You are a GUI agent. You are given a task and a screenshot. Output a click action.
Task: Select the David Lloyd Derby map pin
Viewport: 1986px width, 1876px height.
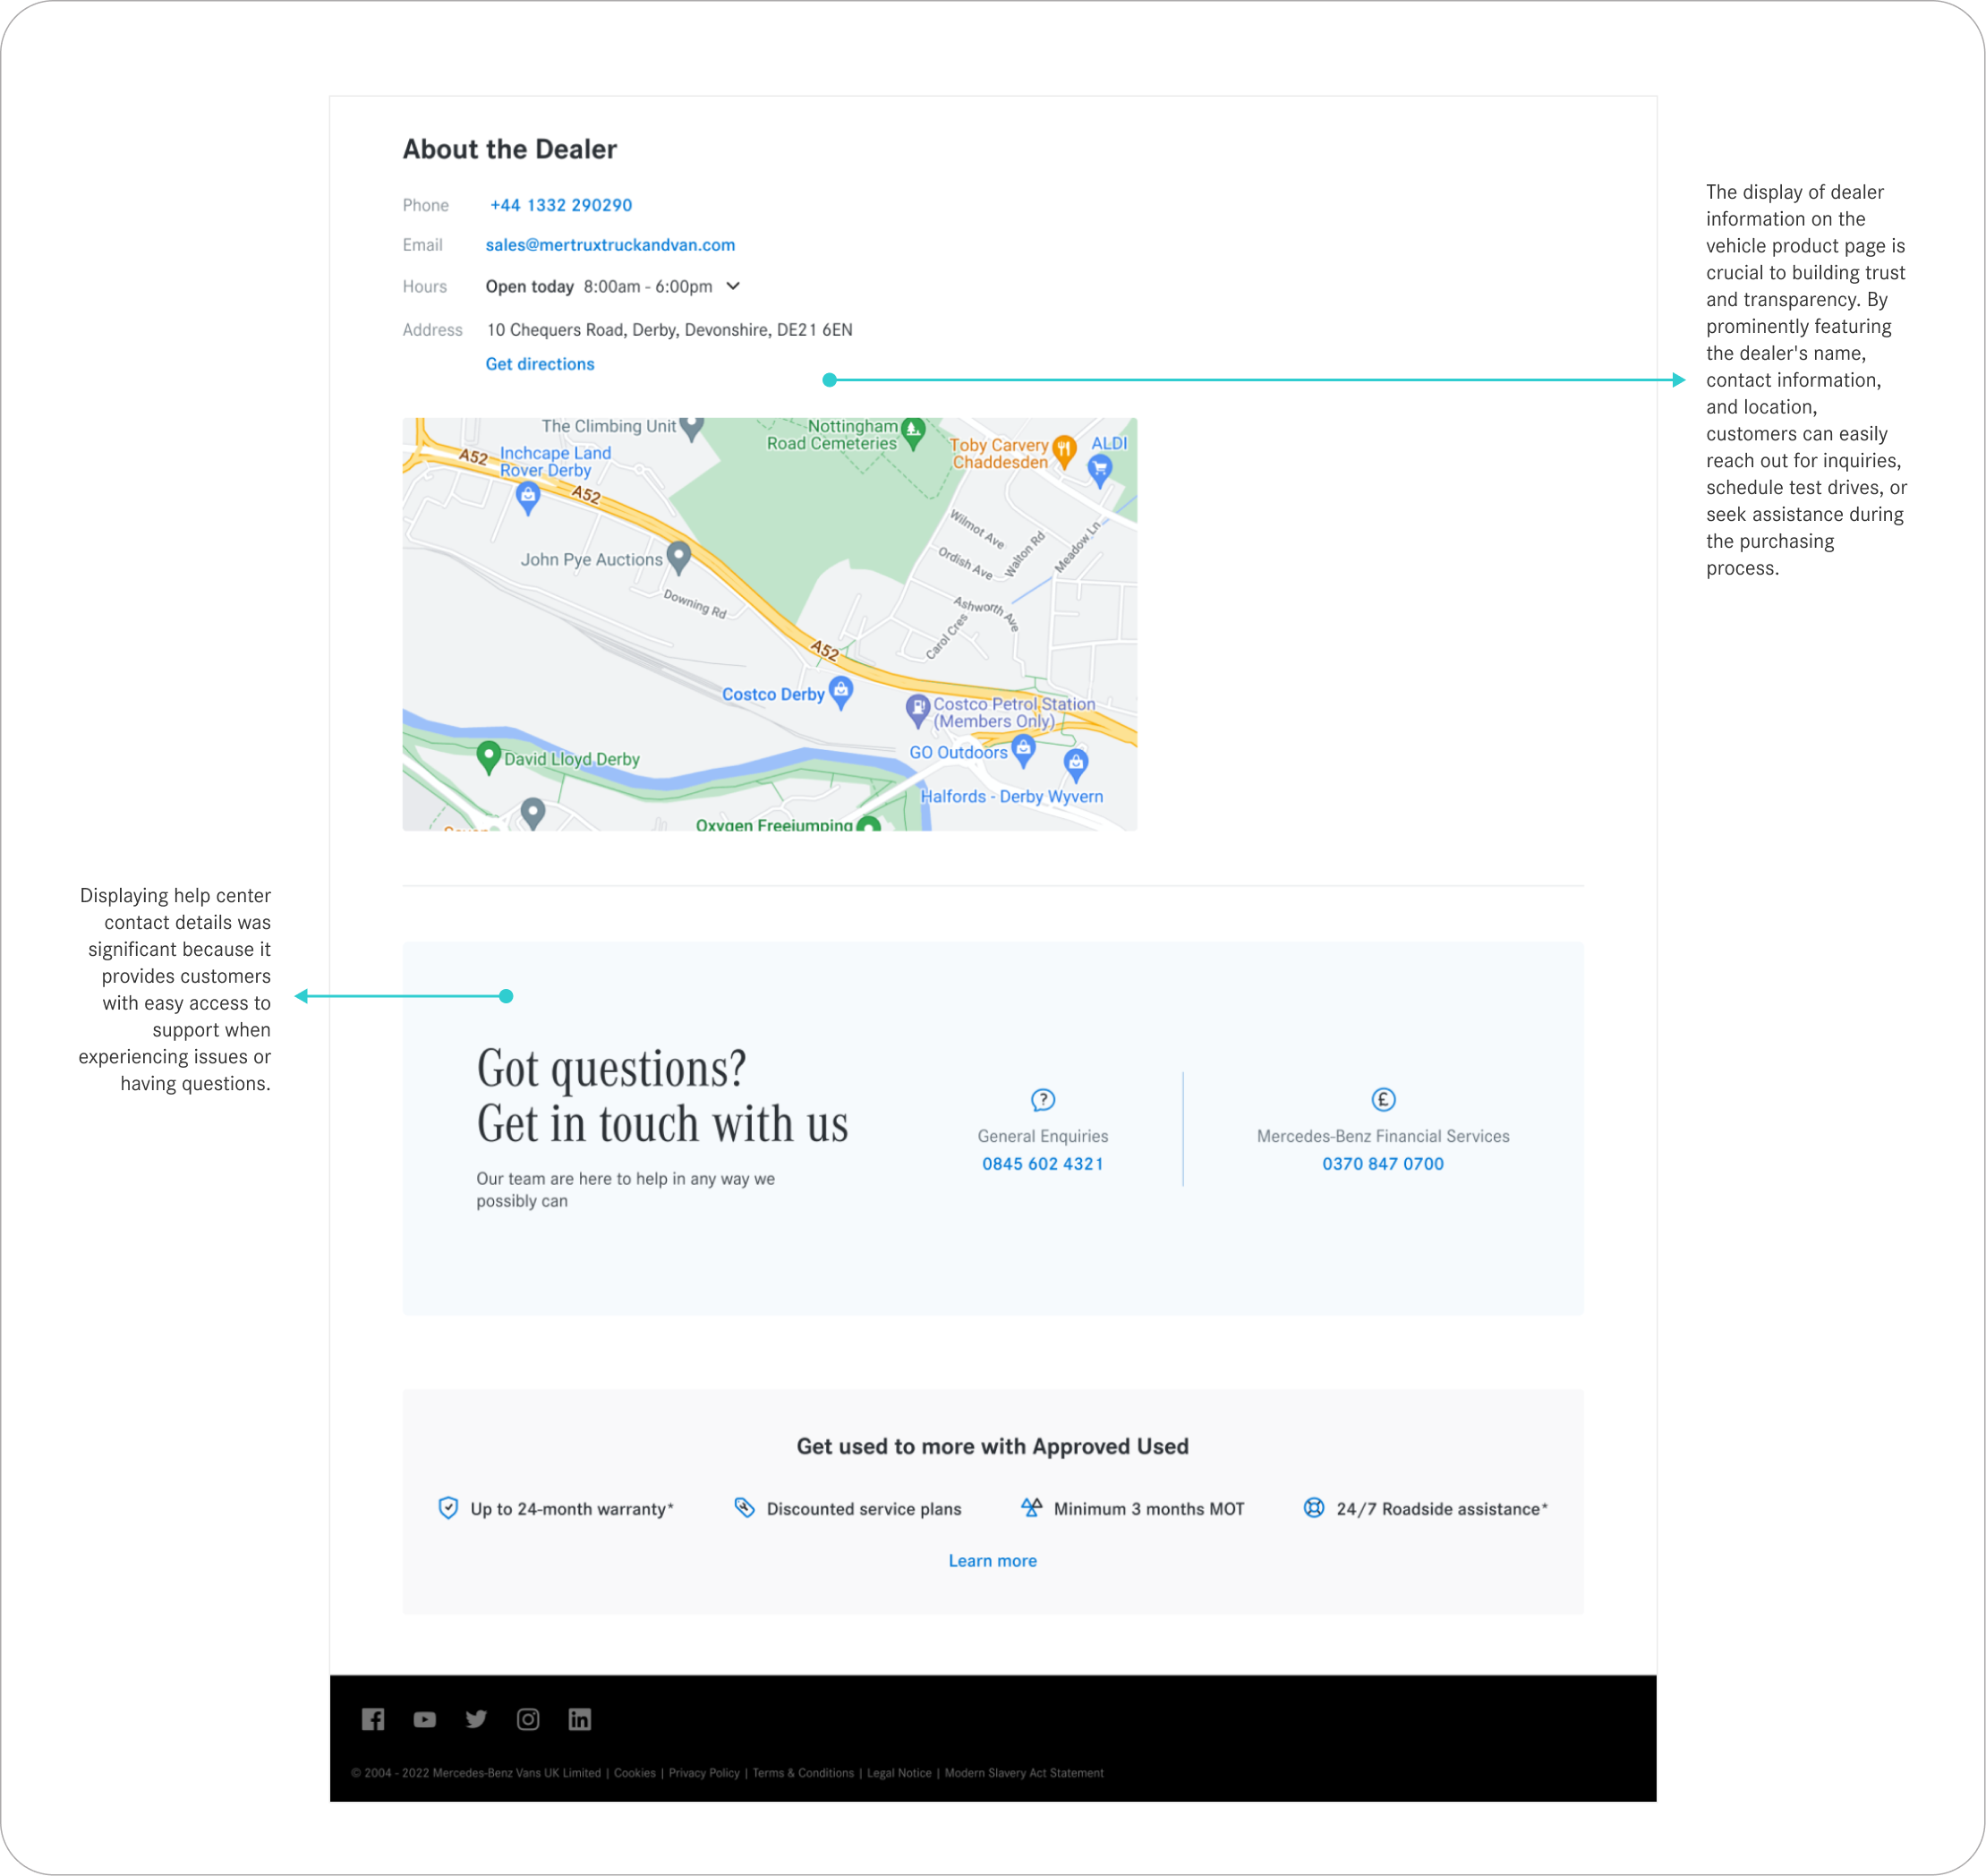488,757
